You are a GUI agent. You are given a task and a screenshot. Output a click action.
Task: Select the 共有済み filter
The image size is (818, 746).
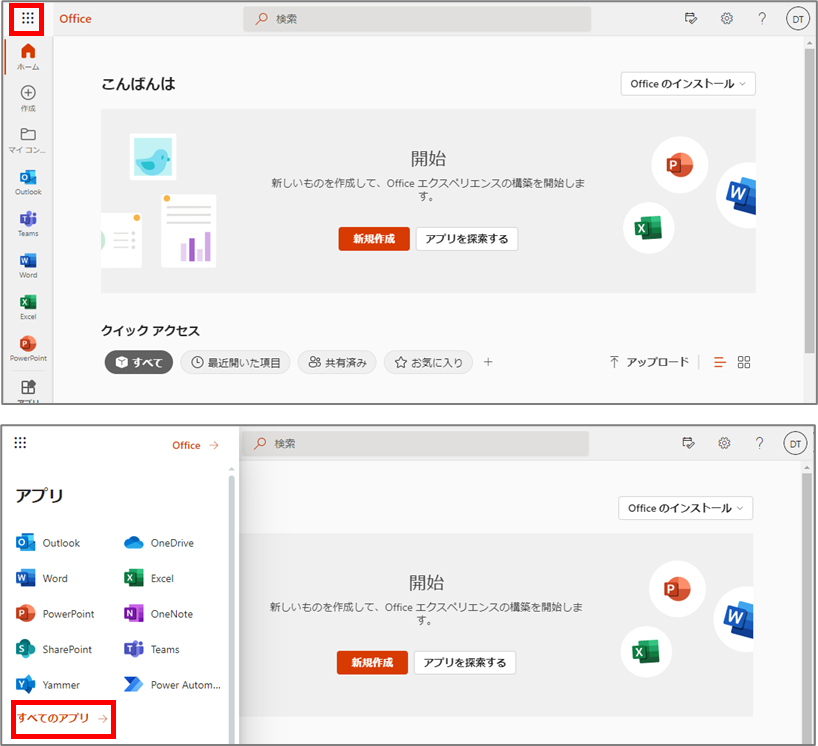[337, 362]
